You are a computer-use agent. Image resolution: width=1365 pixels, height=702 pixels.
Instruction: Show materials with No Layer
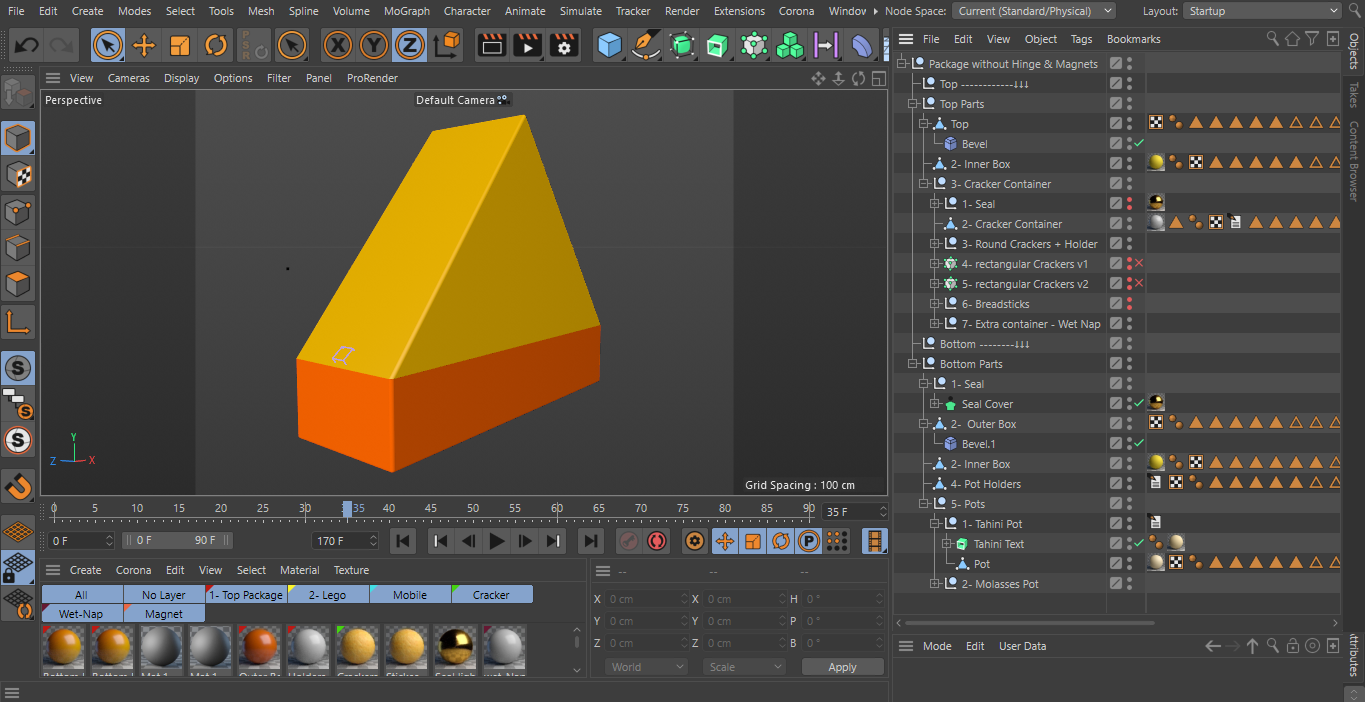tap(164, 595)
